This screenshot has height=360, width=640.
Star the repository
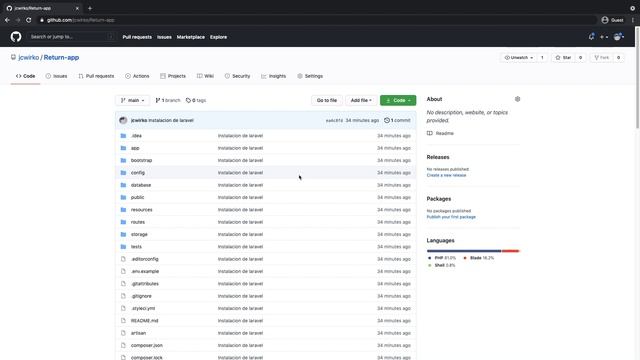[563, 58]
